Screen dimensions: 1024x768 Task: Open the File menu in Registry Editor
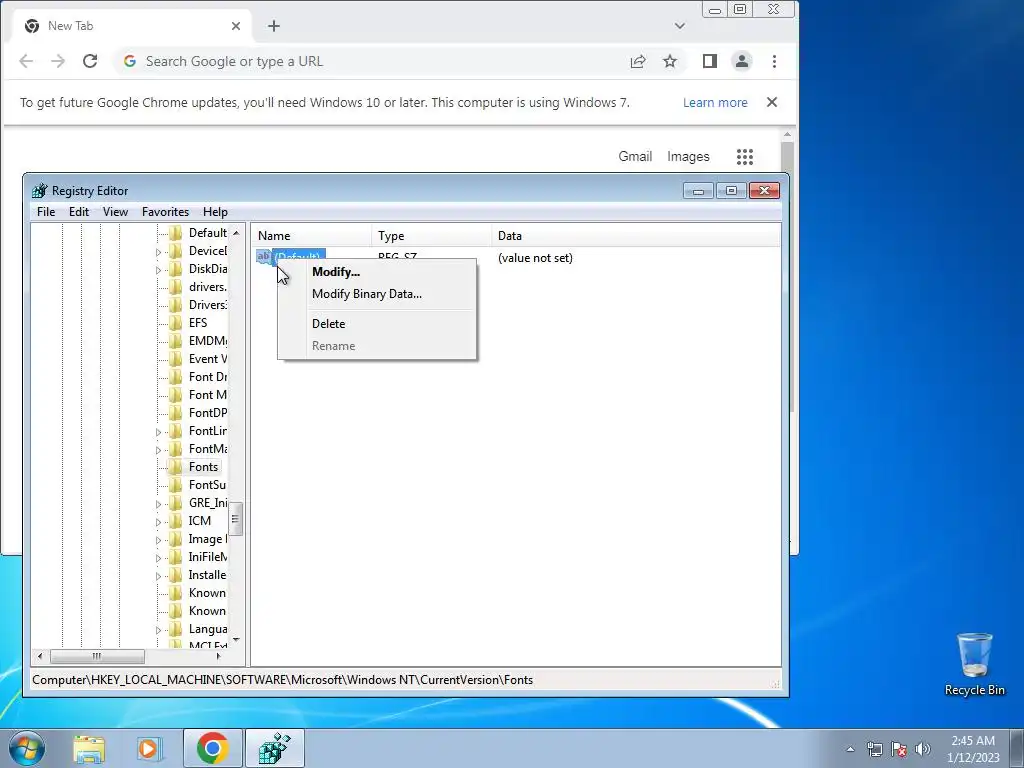click(x=46, y=212)
